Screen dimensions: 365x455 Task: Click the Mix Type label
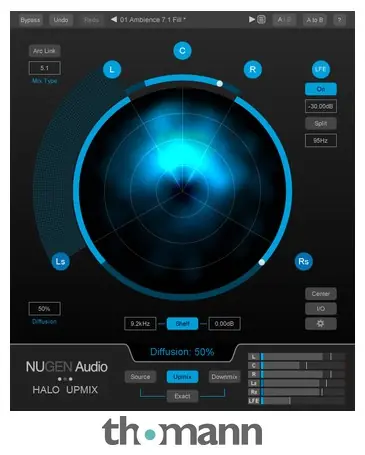click(x=45, y=81)
